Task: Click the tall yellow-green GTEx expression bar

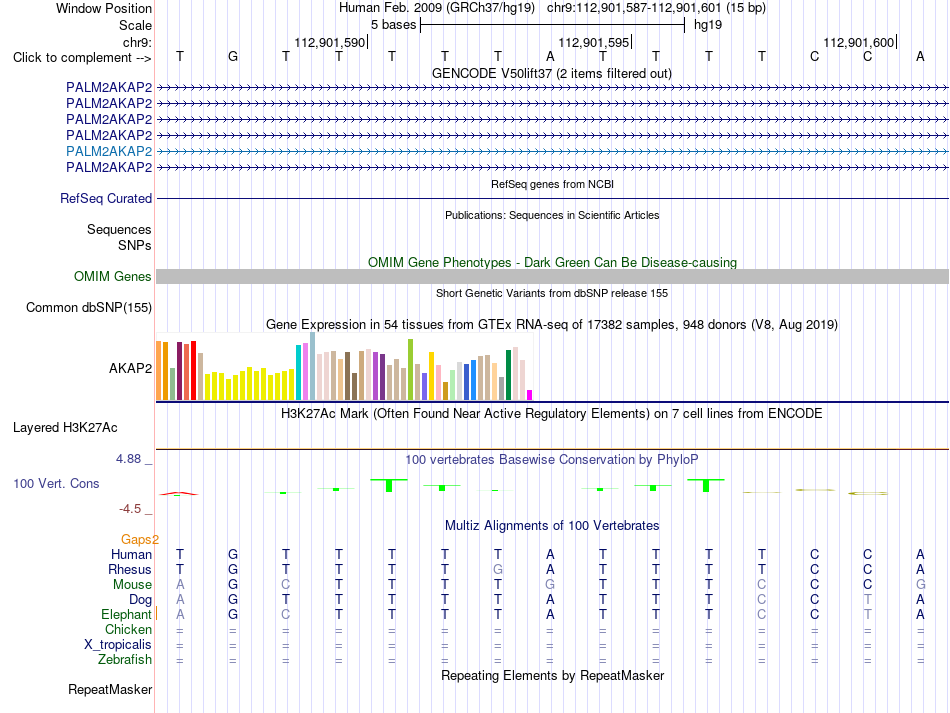Action: pos(410,370)
